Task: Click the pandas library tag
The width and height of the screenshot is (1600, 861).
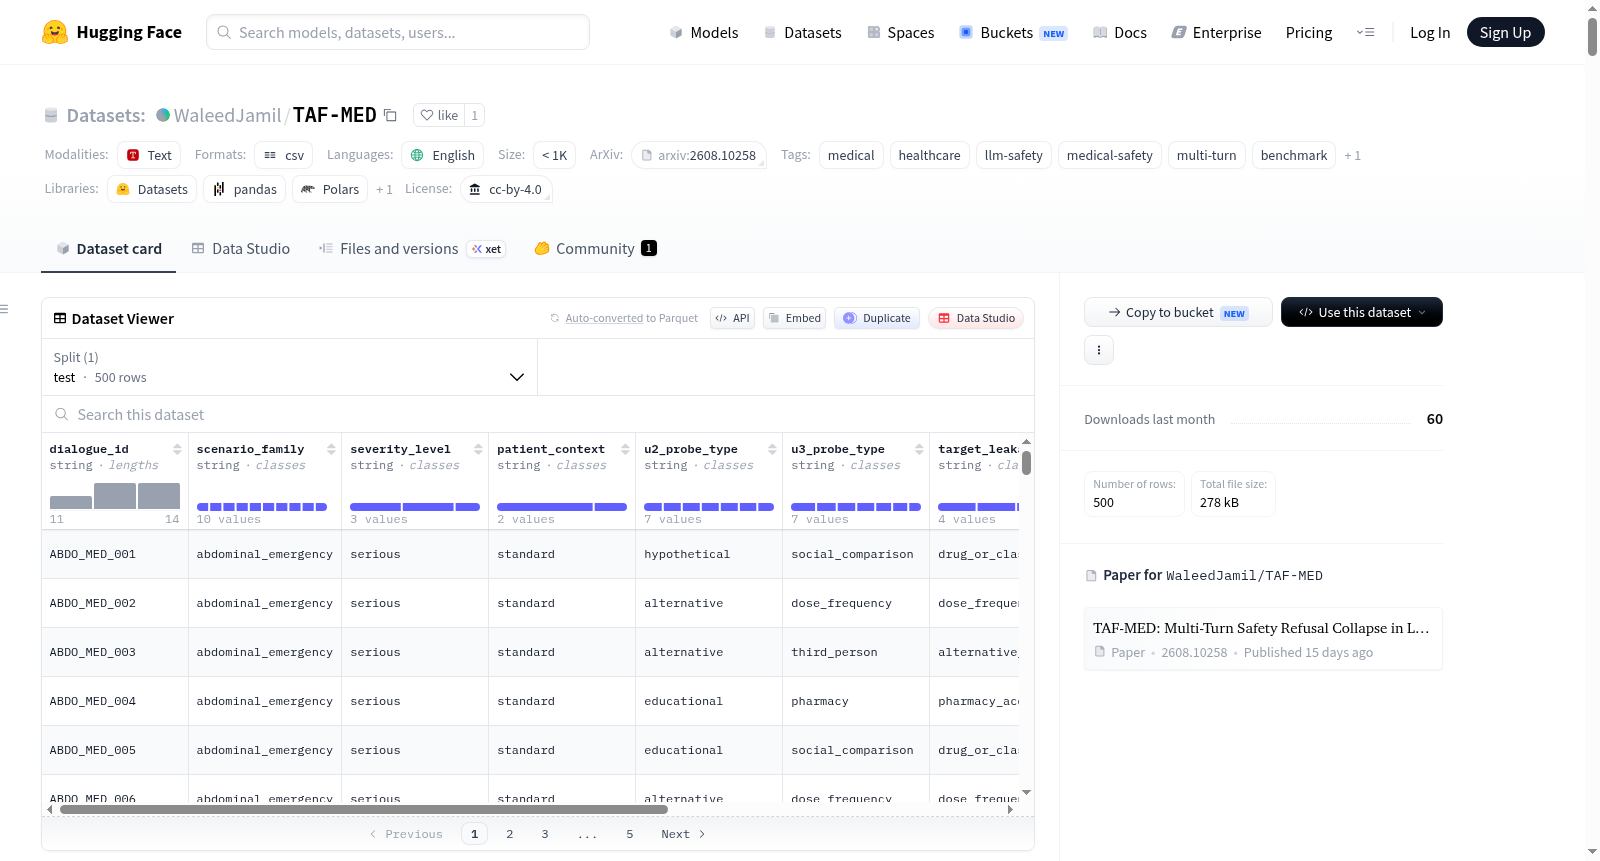Action: pos(245,189)
